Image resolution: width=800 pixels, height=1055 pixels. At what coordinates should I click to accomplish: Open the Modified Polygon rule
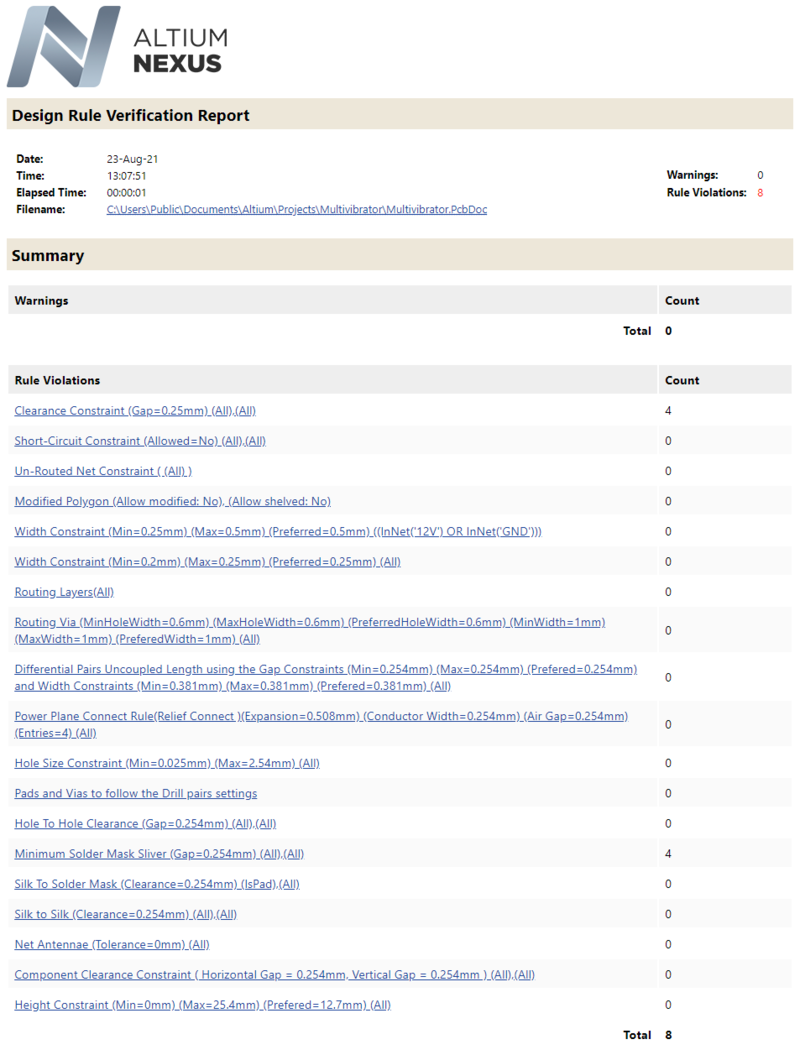point(172,501)
